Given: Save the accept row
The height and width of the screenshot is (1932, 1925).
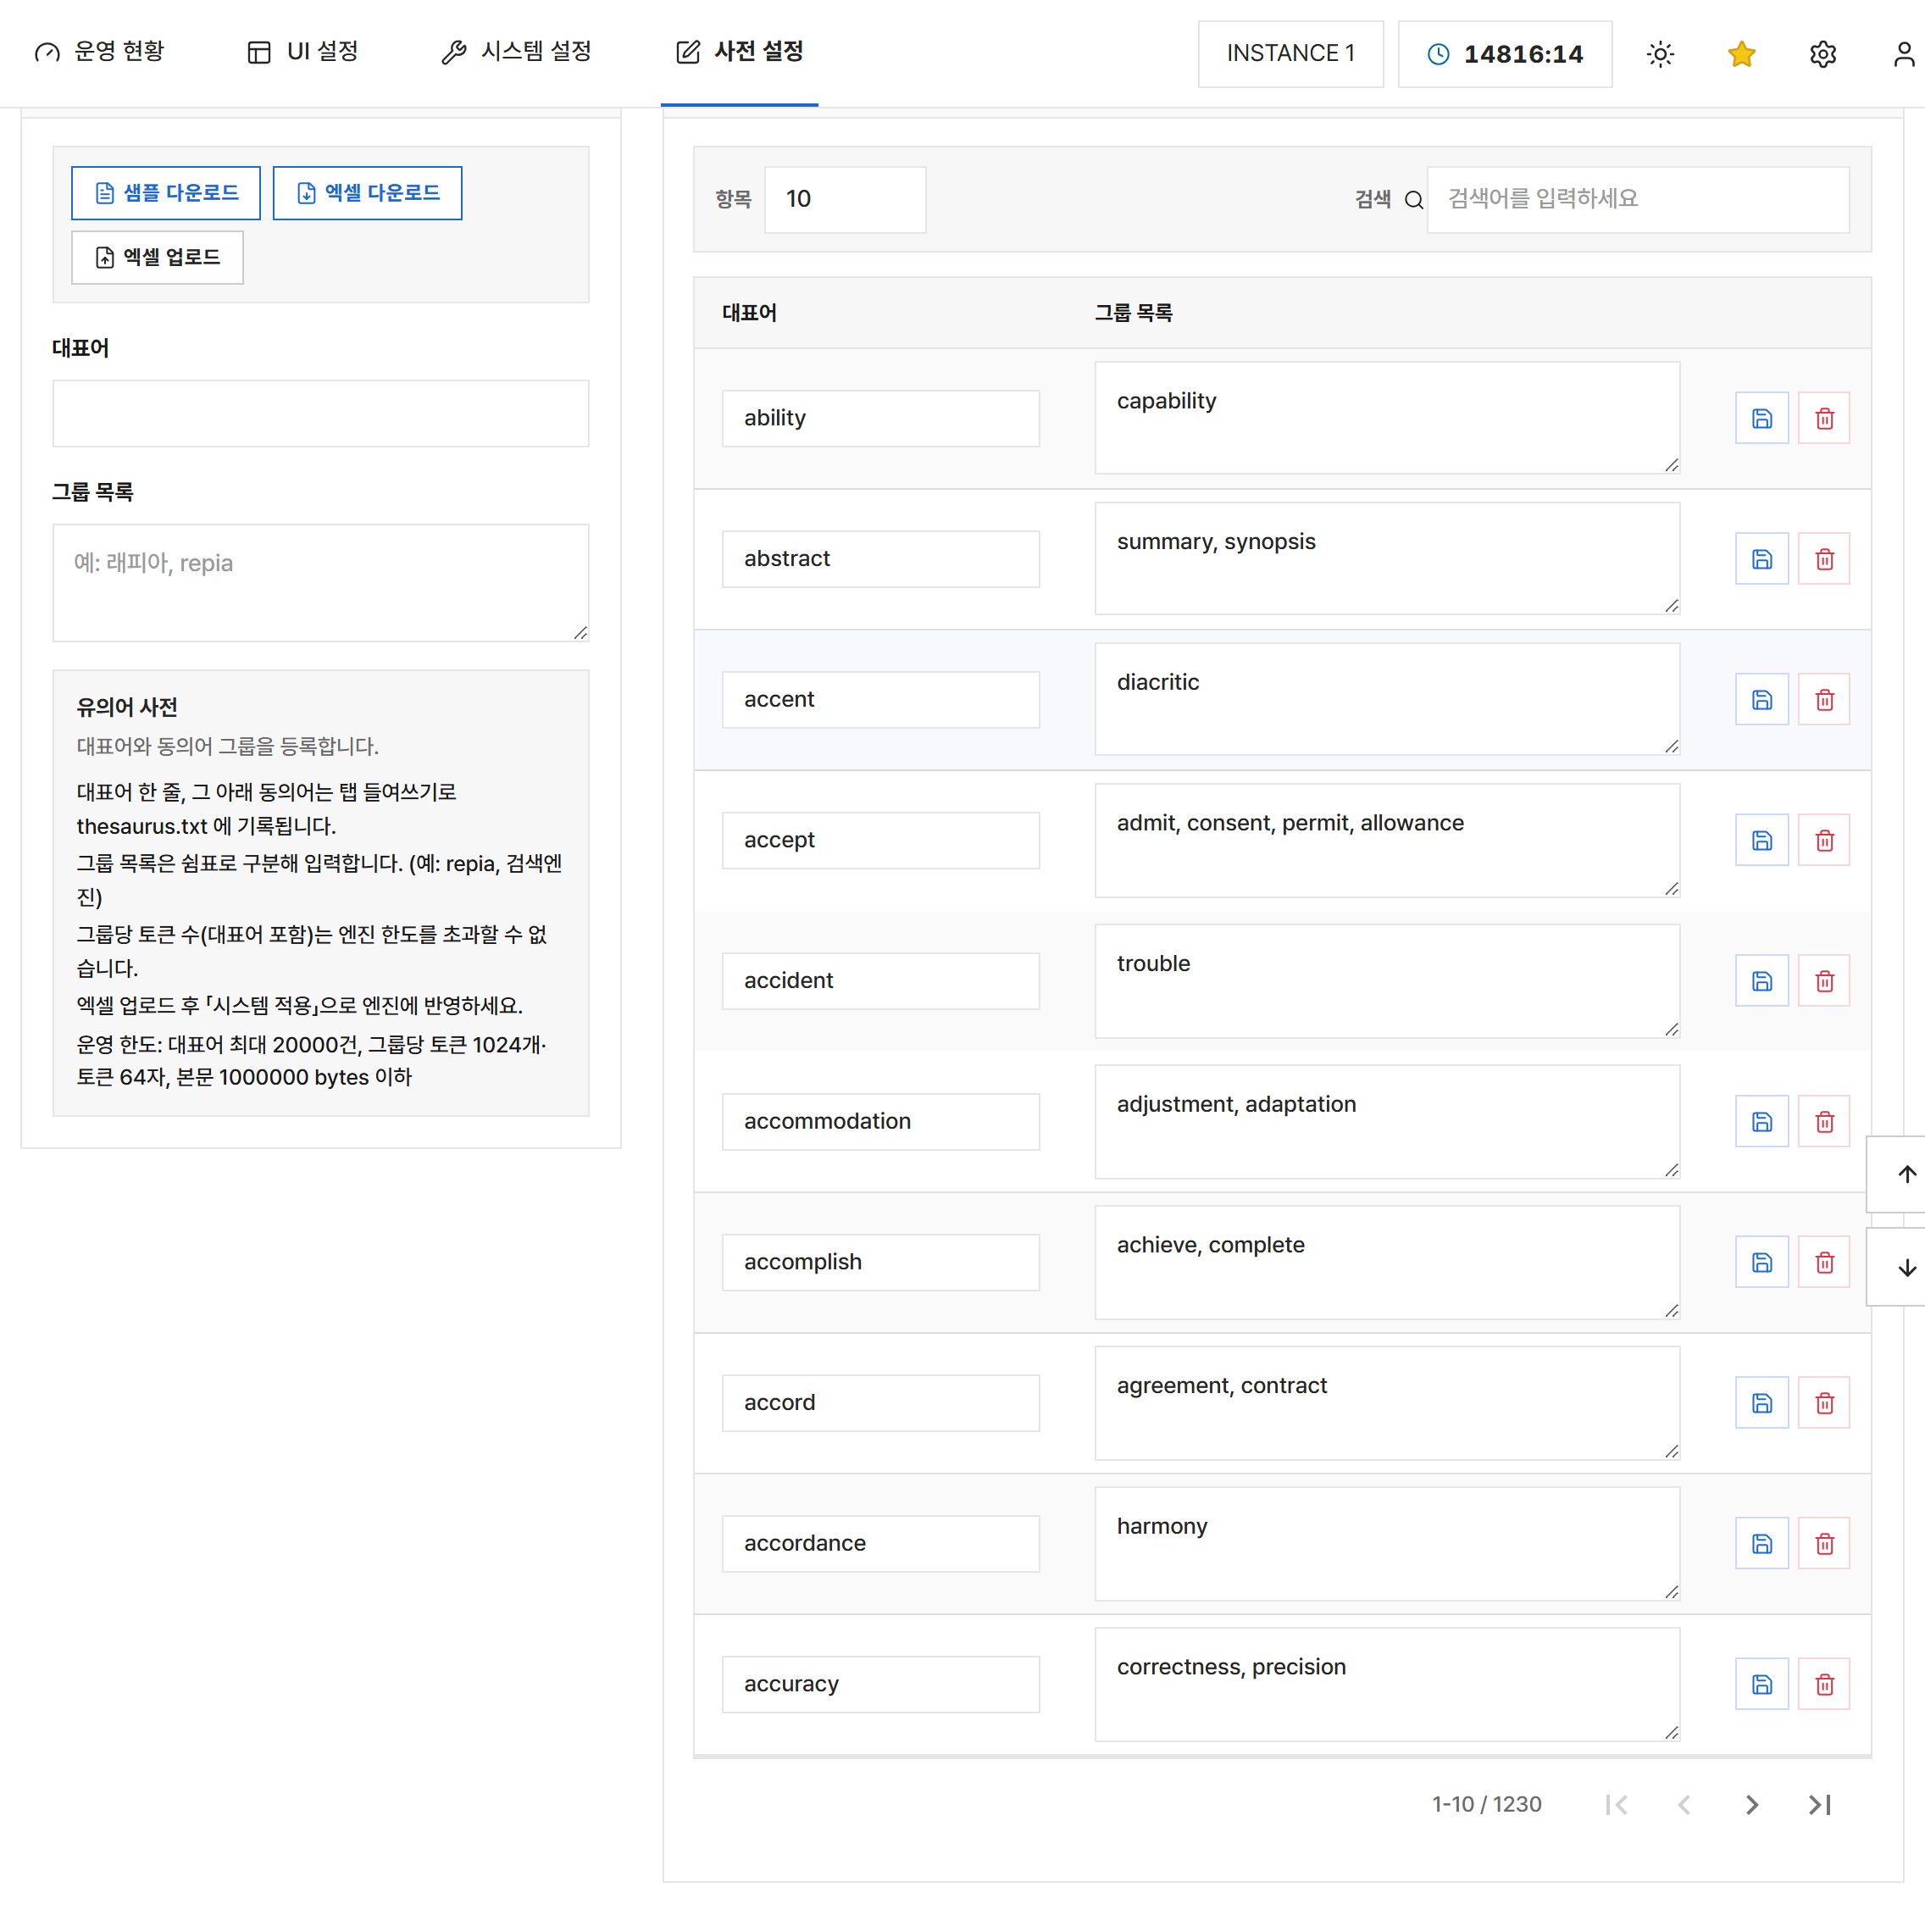Looking at the screenshot, I should point(1761,840).
